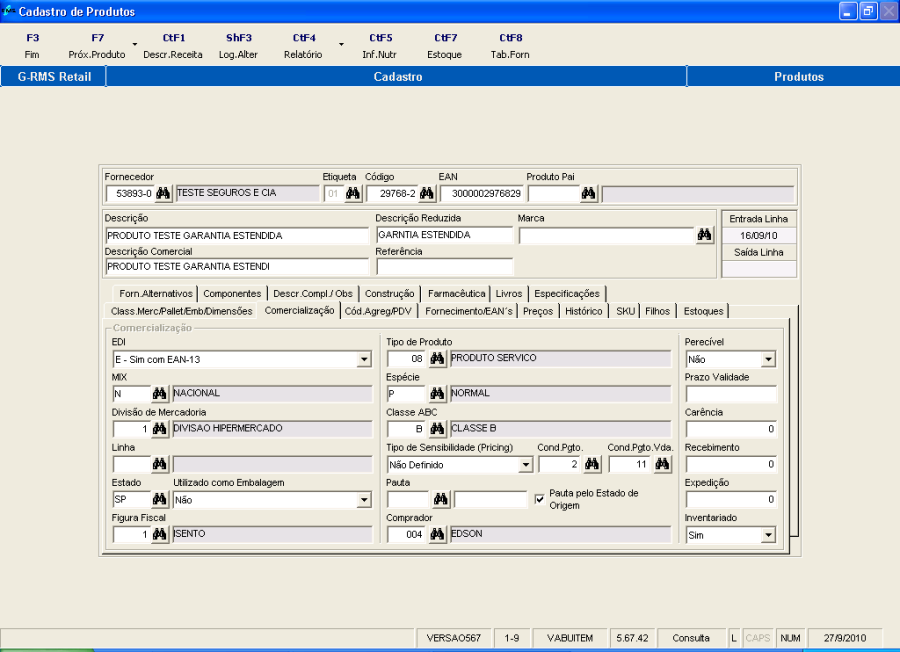The height and width of the screenshot is (652, 900).
Task: Open the Livros tab
Action: pos(509,294)
